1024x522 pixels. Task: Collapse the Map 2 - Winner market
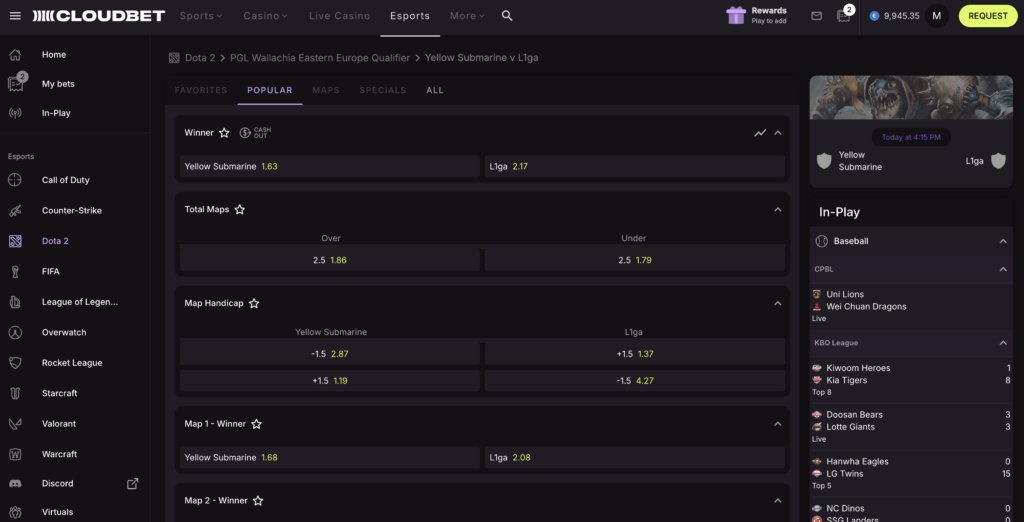coord(777,500)
